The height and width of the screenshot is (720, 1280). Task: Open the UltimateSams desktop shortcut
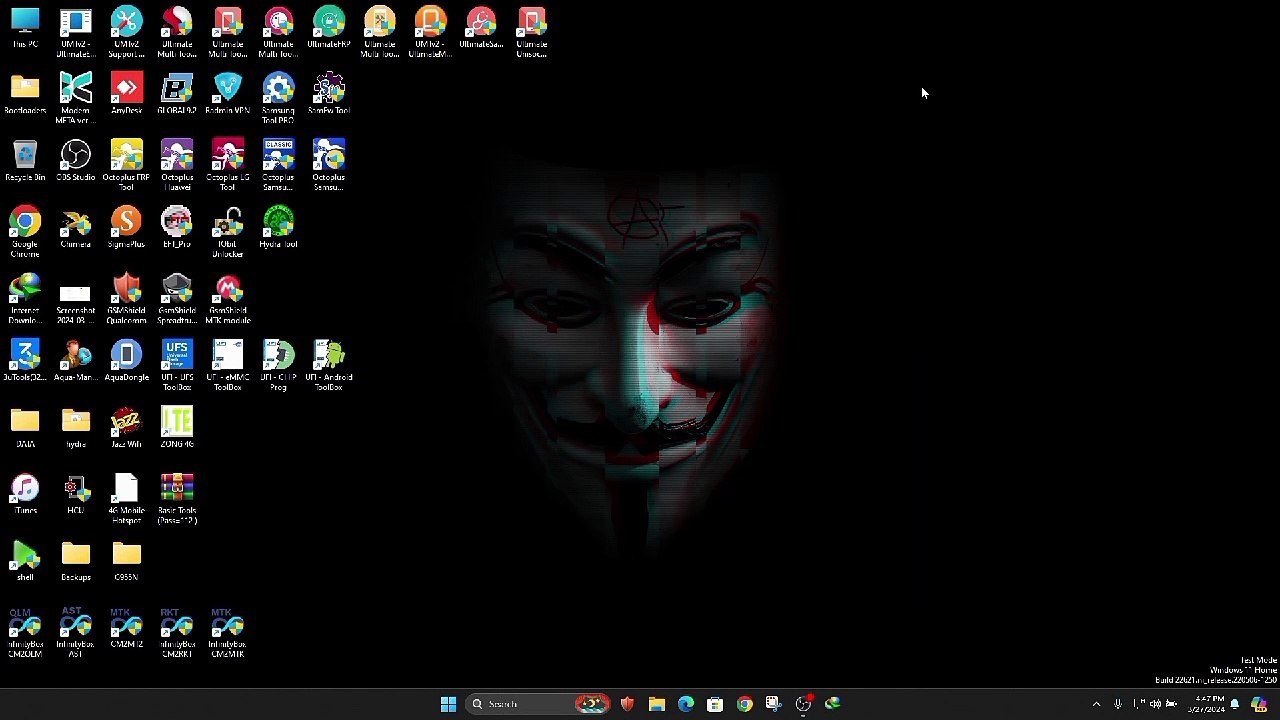click(x=481, y=28)
